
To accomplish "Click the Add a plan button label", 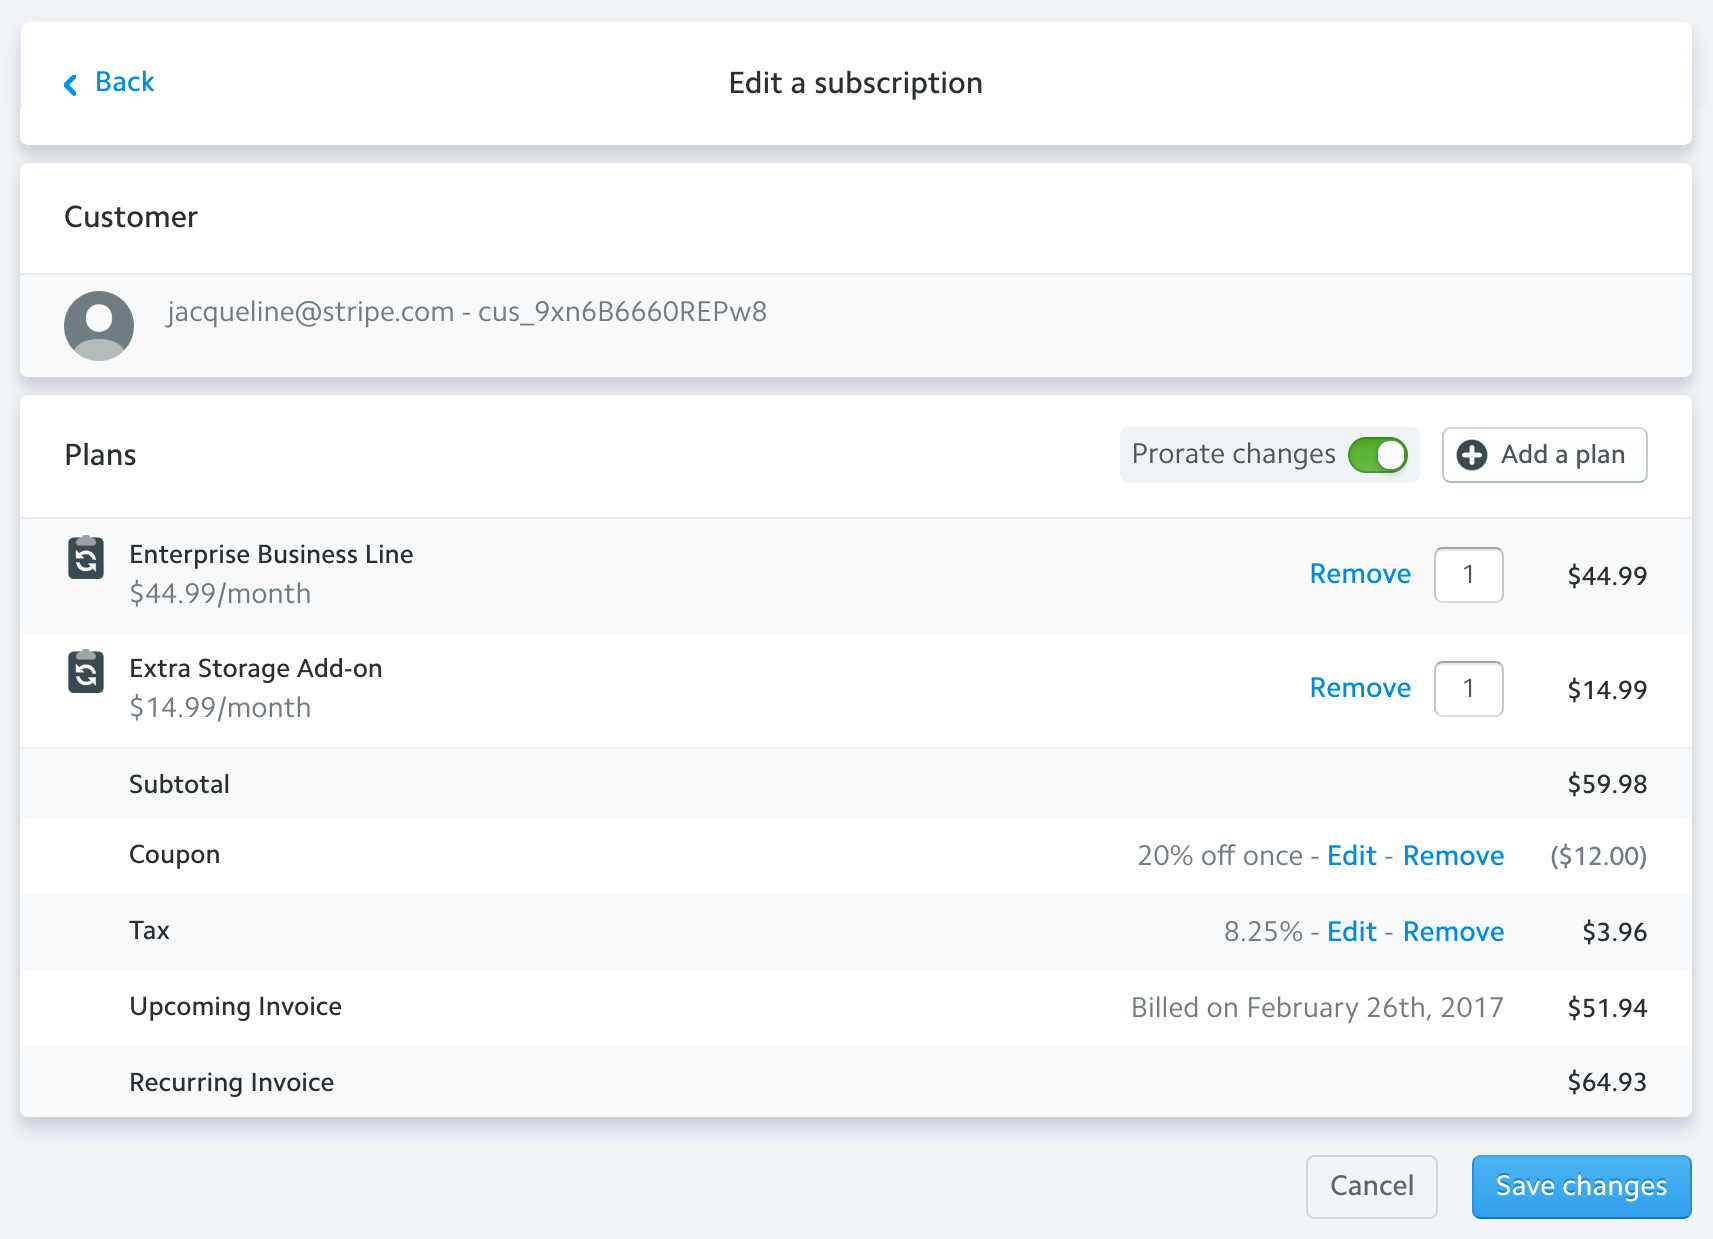I will tap(1562, 455).
